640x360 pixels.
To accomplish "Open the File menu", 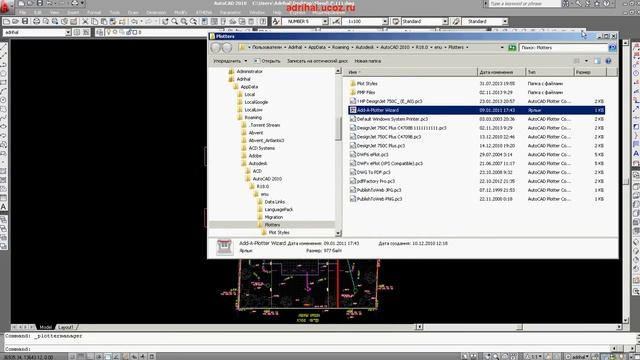I will pos(22,13).
